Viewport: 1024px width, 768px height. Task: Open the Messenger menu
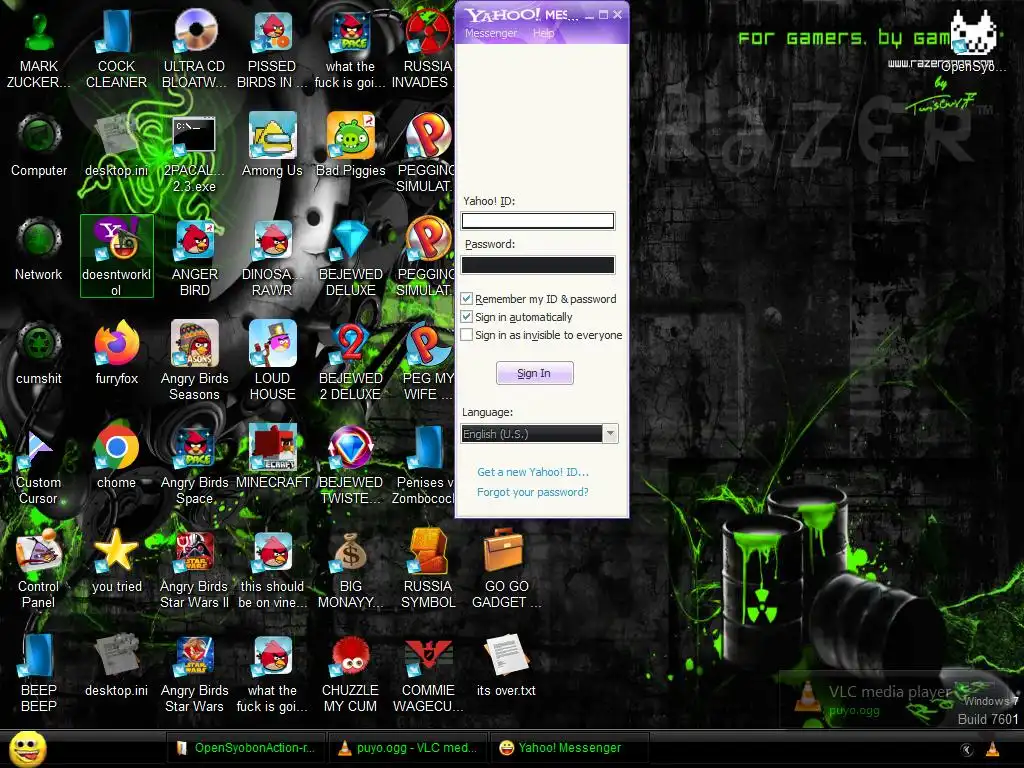[x=490, y=33]
